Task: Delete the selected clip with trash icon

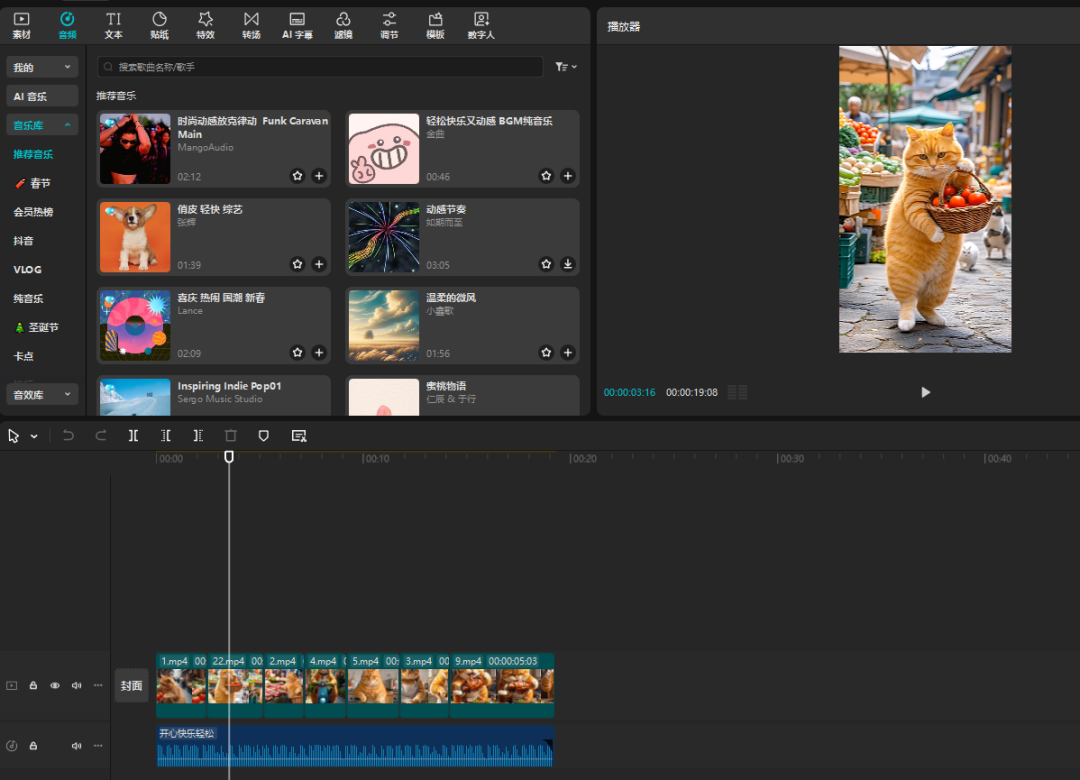Action: [x=231, y=435]
